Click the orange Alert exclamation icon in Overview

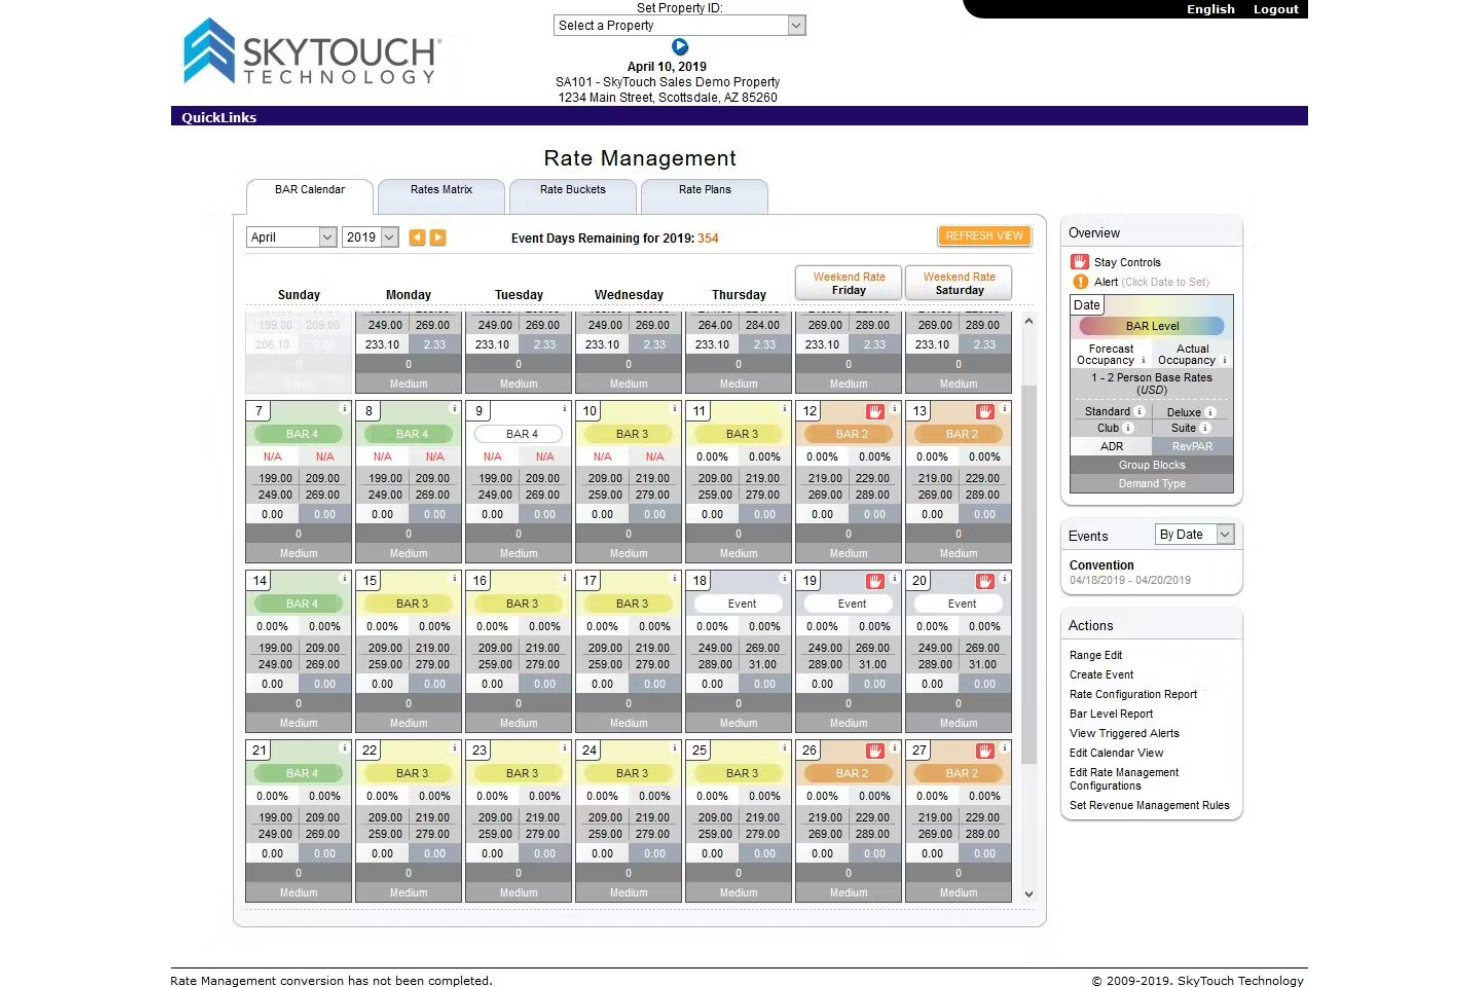(x=1080, y=282)
